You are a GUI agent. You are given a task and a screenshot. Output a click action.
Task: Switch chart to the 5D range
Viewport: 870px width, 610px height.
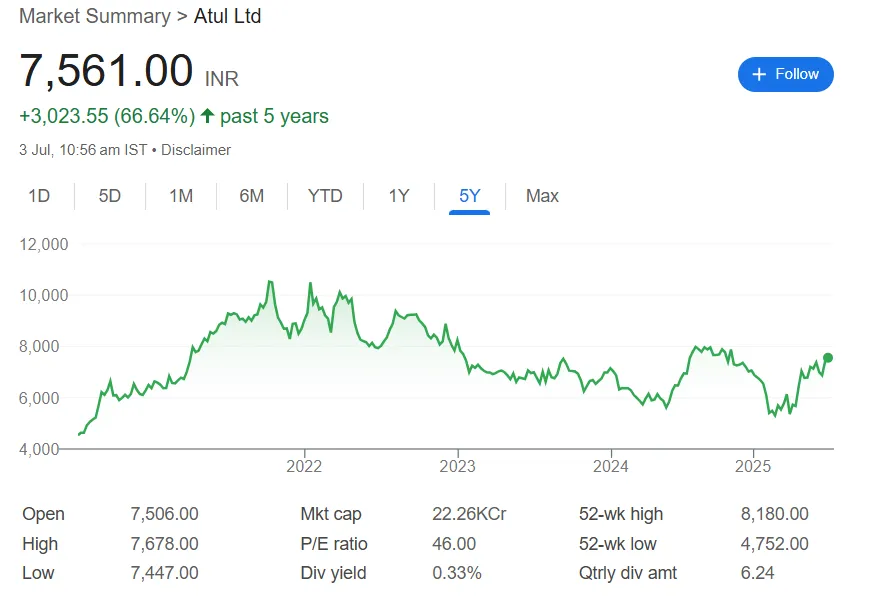(109, 196)
